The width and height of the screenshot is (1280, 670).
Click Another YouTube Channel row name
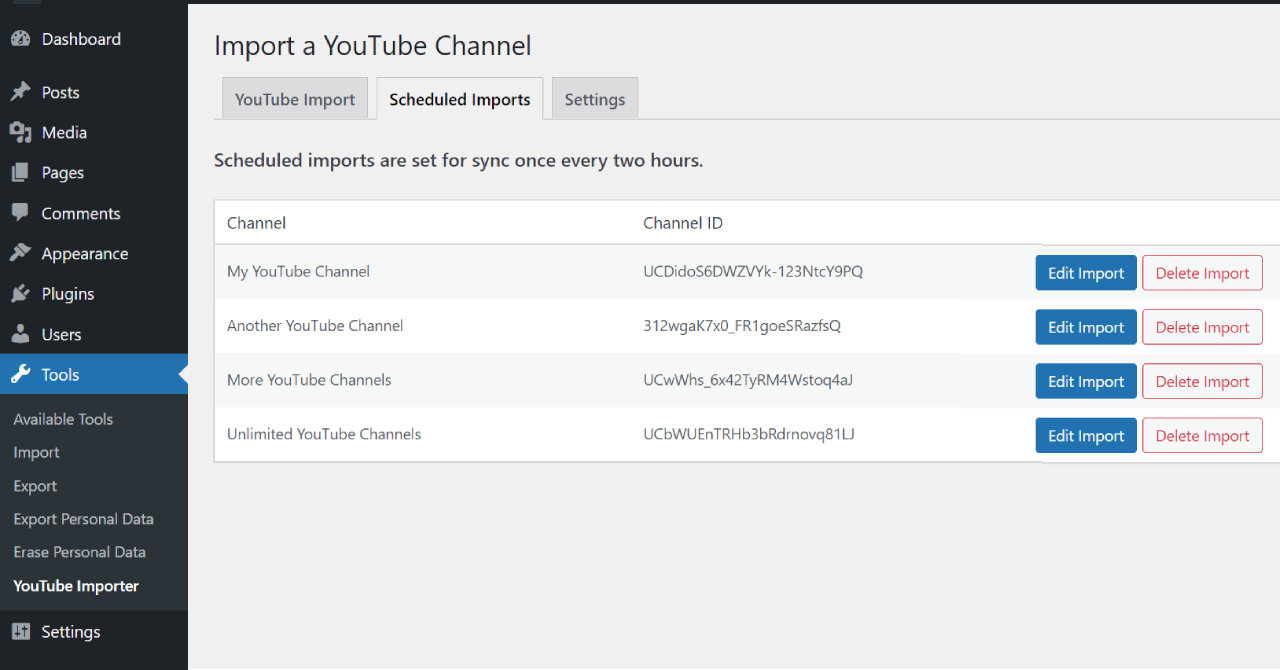click(x=315, y=325)
